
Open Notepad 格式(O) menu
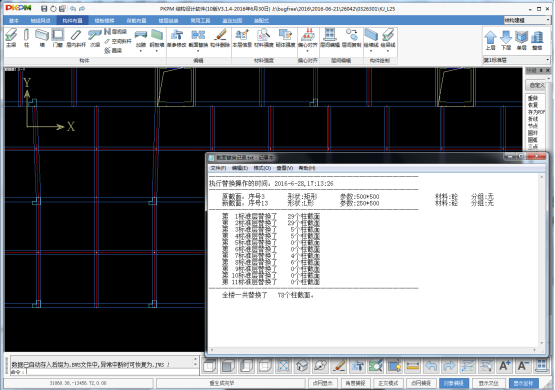(x=262, y=168)
